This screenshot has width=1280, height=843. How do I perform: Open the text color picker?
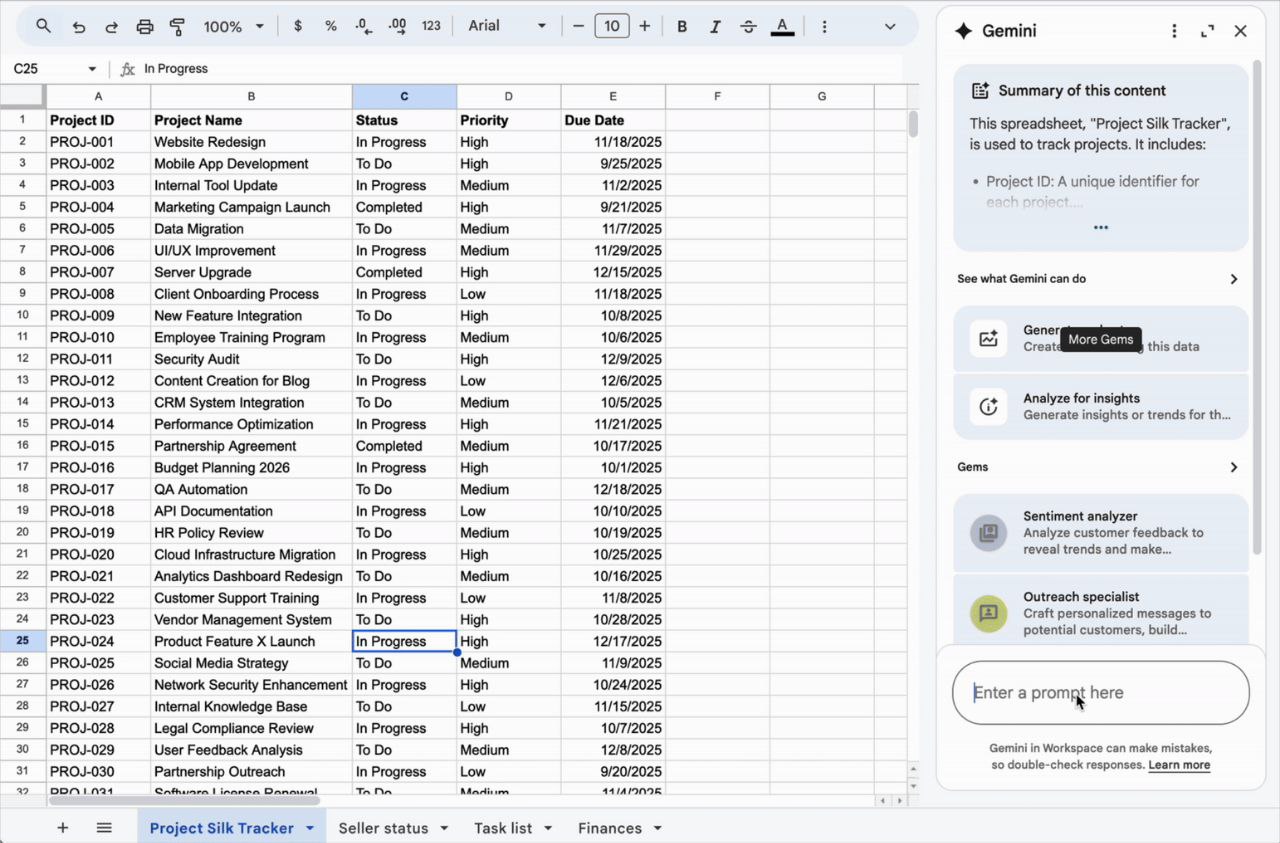tap(782, 27)
